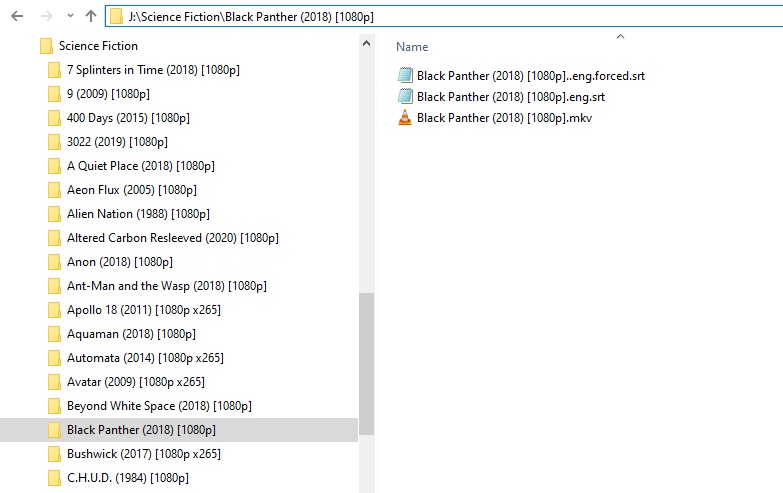Viewport: 783px width, 493px height.
Task: Click the Back navigation arrow
Action: pos(17,16)
